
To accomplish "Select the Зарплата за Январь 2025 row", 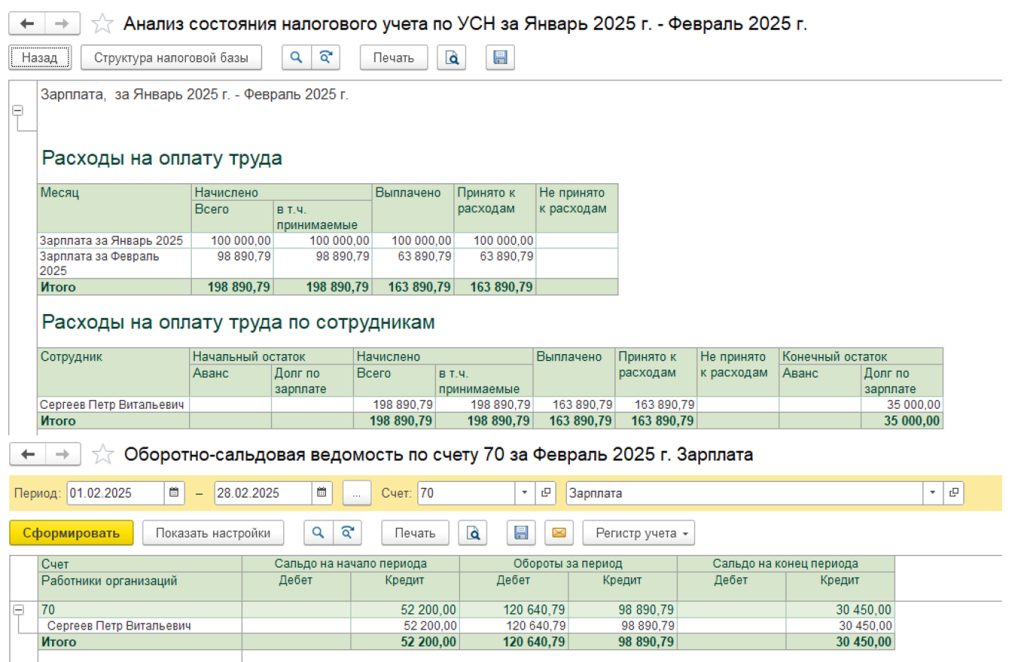I will 328,240.
